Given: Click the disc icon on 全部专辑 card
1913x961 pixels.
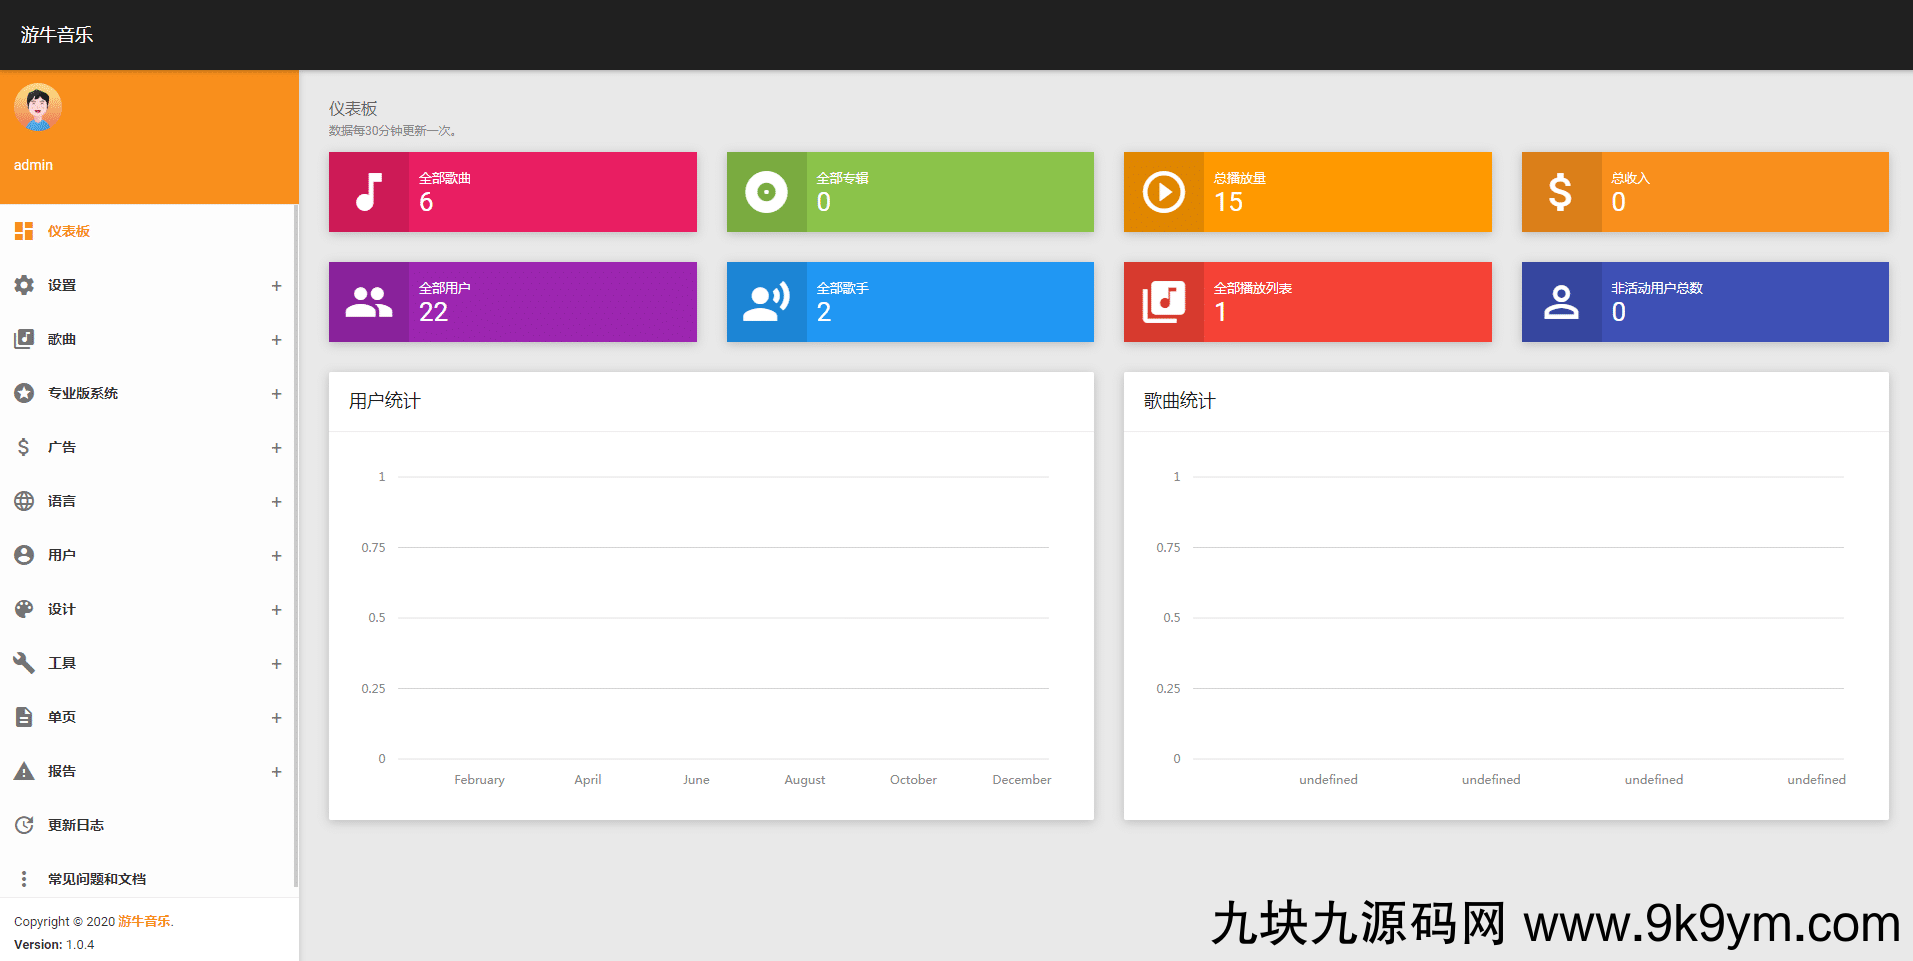Looking at the screenshot, I should (766, 192).
